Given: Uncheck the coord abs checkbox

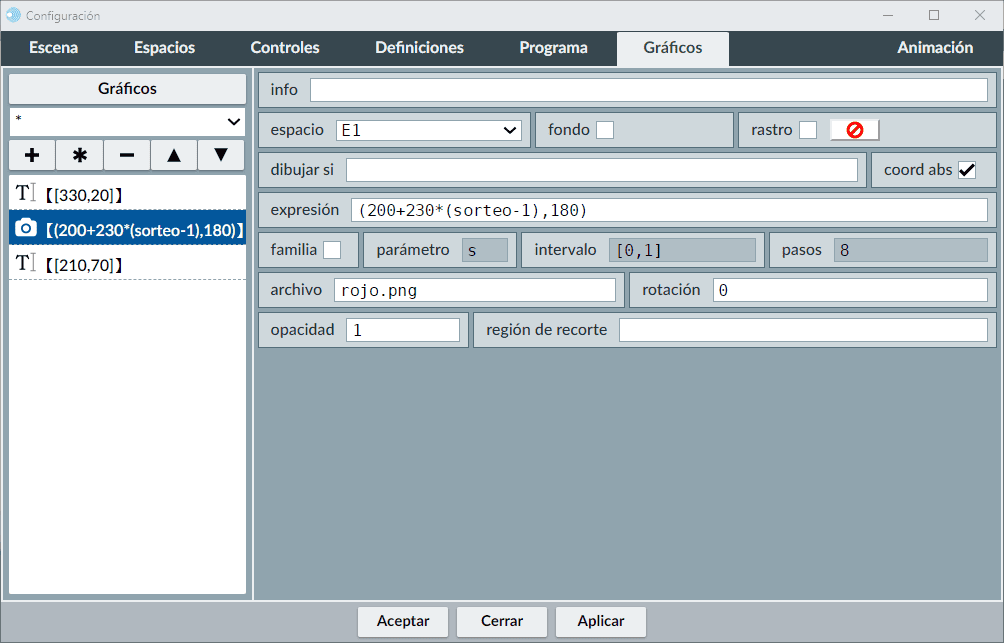Looking at the screenshot, I should tap(967, 170).
